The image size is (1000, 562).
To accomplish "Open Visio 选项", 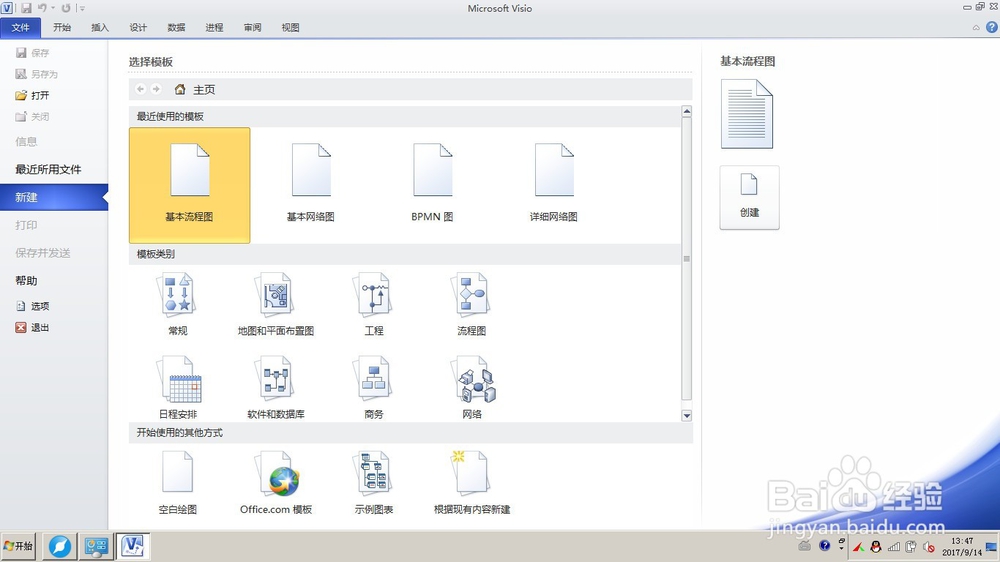I will pyautogui.click(x=33, y=306).
